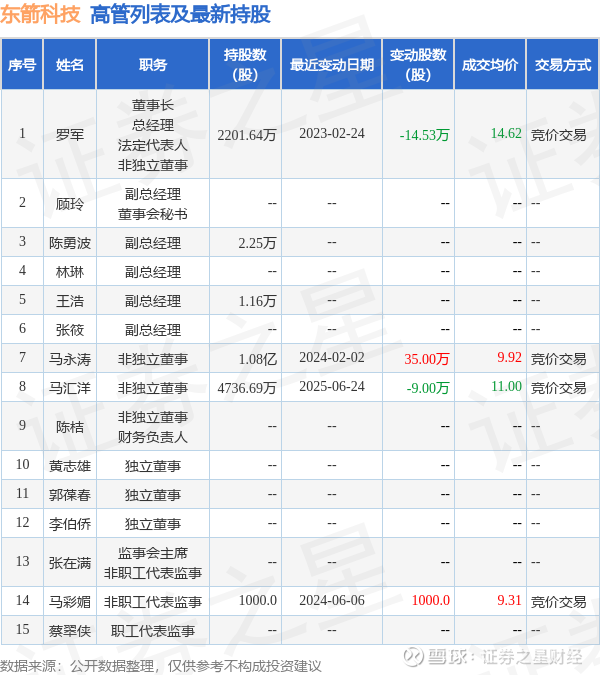Screen dimensions: 600x675
Task: Select the 姓名 column header
Action: (70, 65)
